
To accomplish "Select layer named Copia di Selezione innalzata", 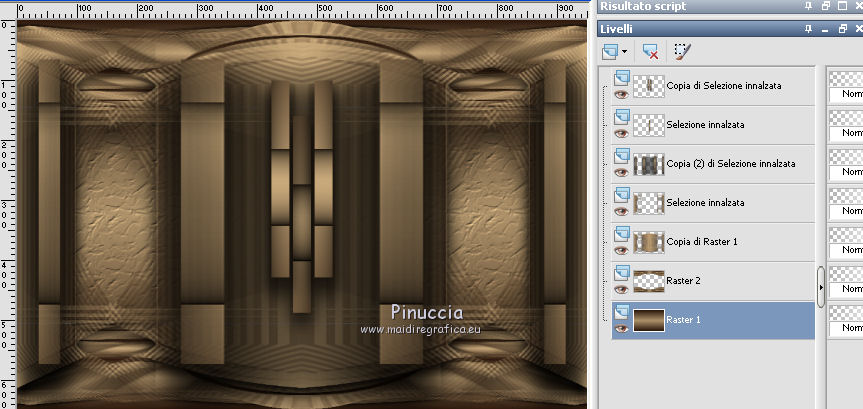I will click(724, 86).
